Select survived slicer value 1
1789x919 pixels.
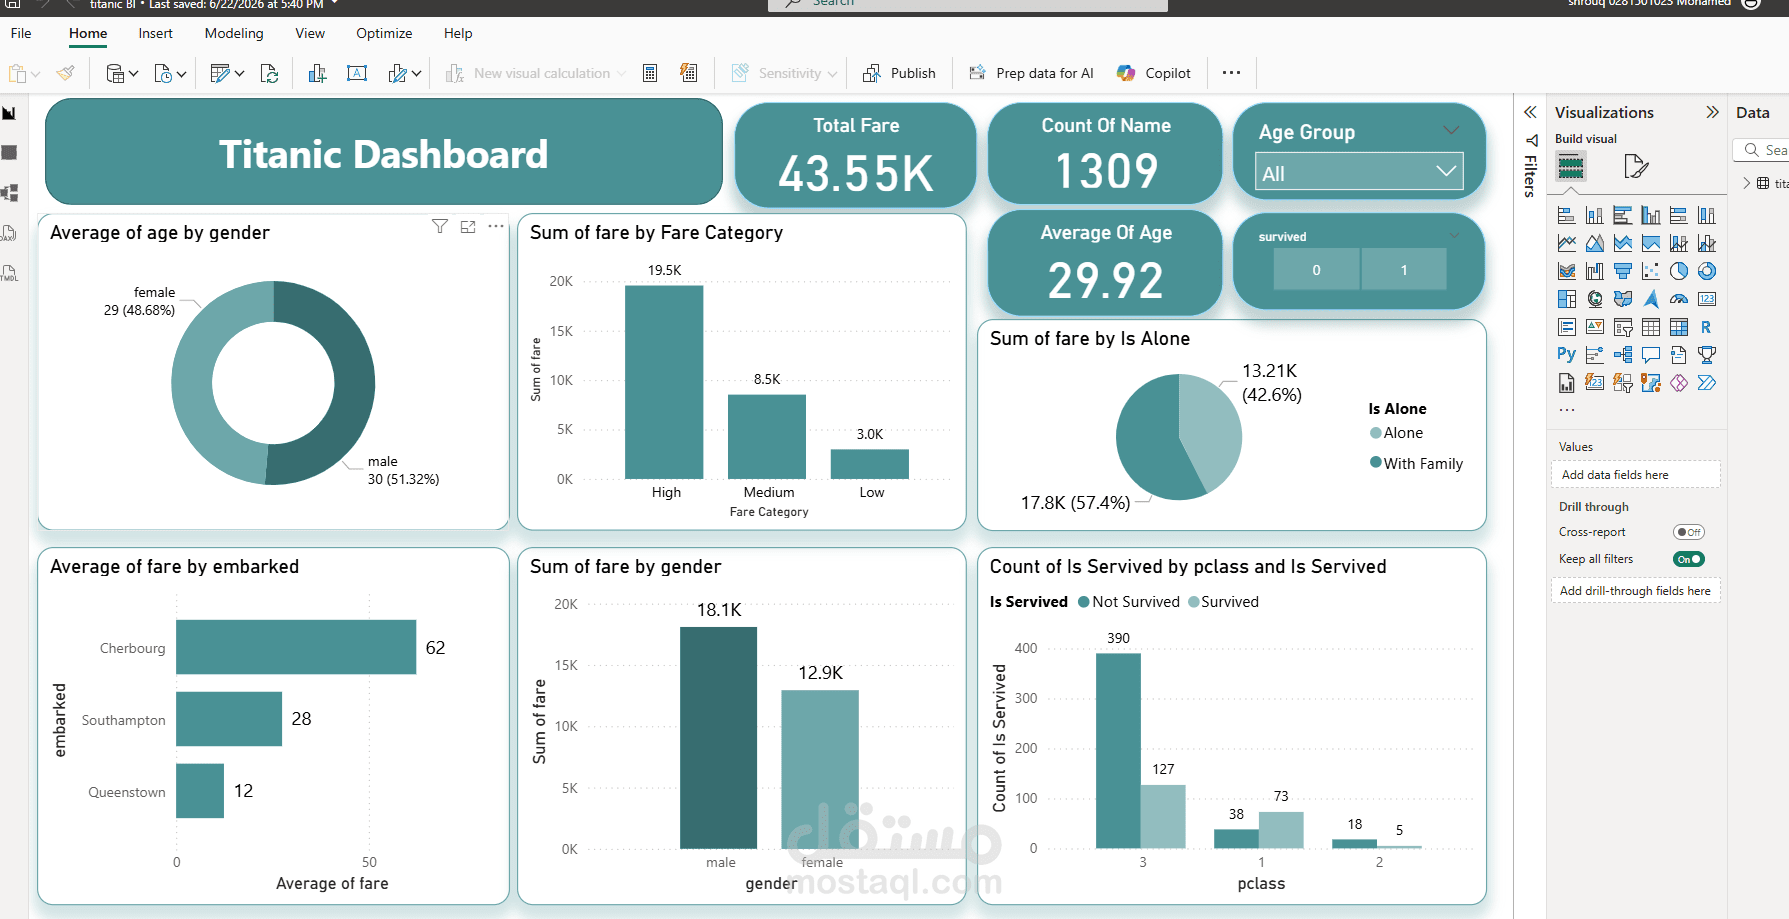[x=1404, y=270]
